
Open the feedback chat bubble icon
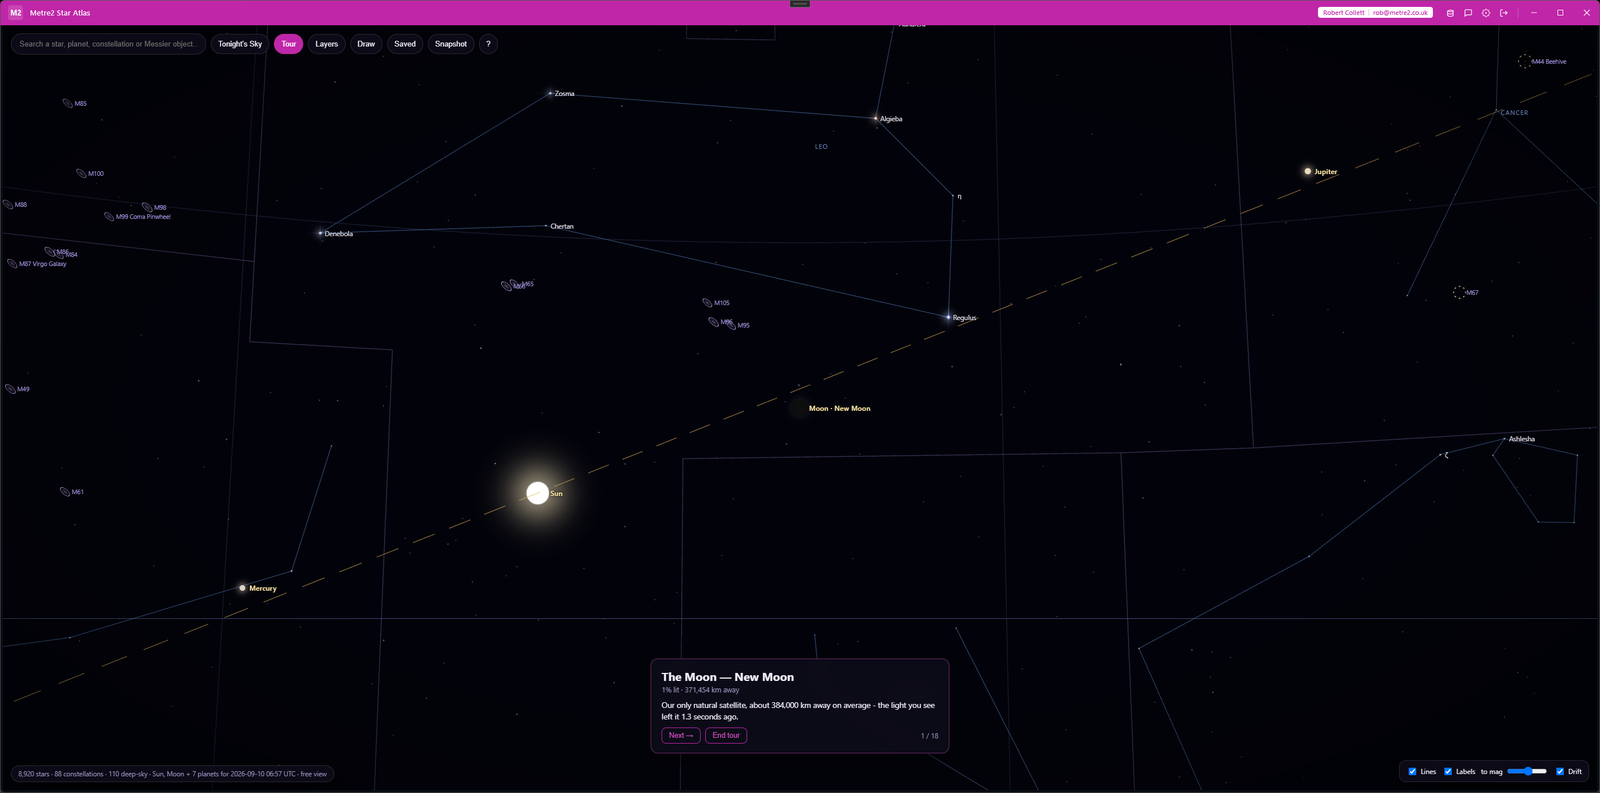(1468, 13)
